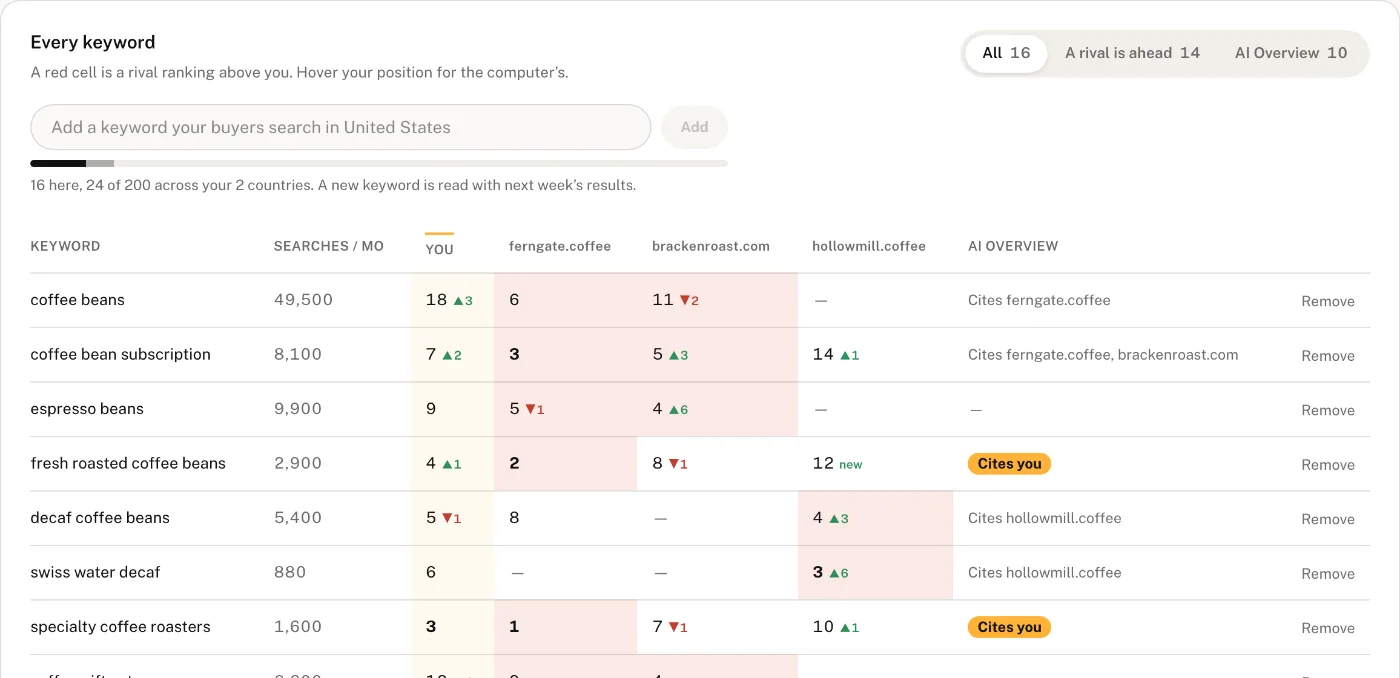The image size is (1400, 678).
Task: Select the espresso beans keyword name
Action: [x=87, y=409]
